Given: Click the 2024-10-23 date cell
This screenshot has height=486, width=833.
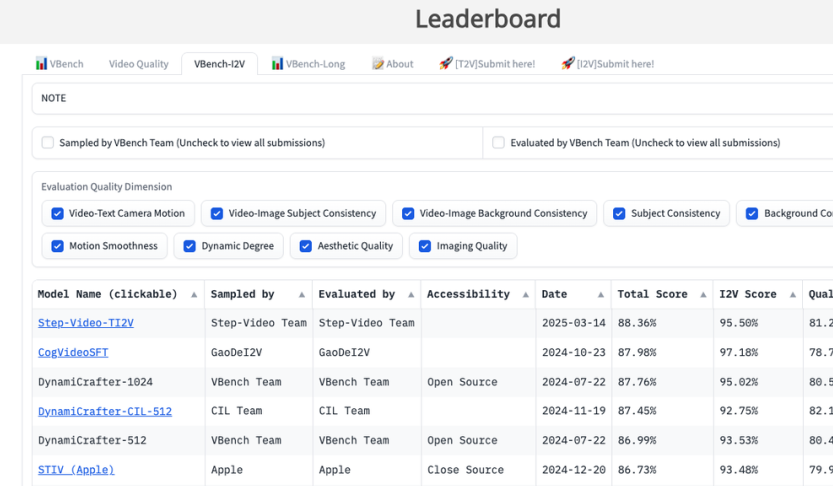Looking at the screenshot, I should (x=574, y=353).
